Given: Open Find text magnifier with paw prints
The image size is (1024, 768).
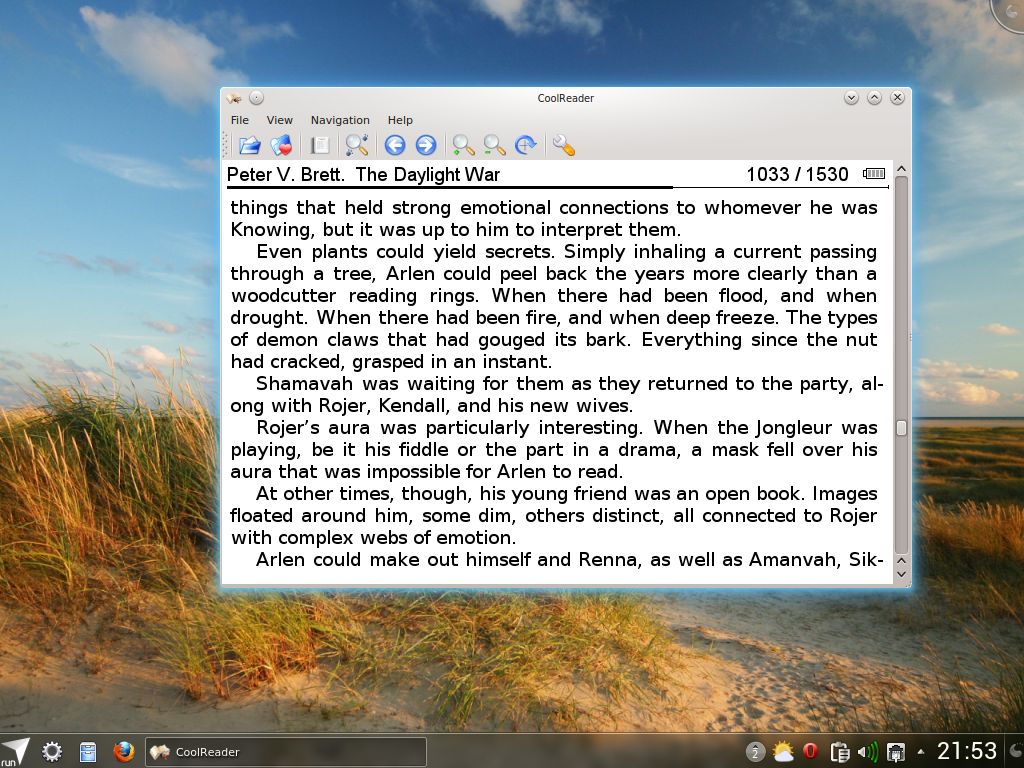Looking at the screenshot, I should pyautogui.click(x=357, y=145).
